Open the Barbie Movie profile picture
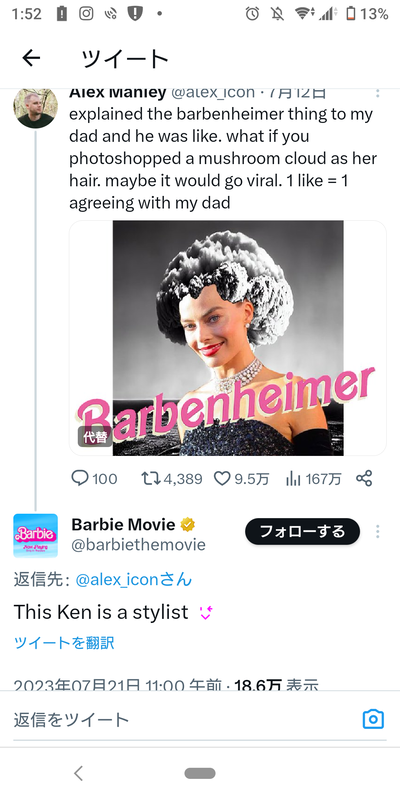This screenshot has height=800, width=400. click(35, 535)
